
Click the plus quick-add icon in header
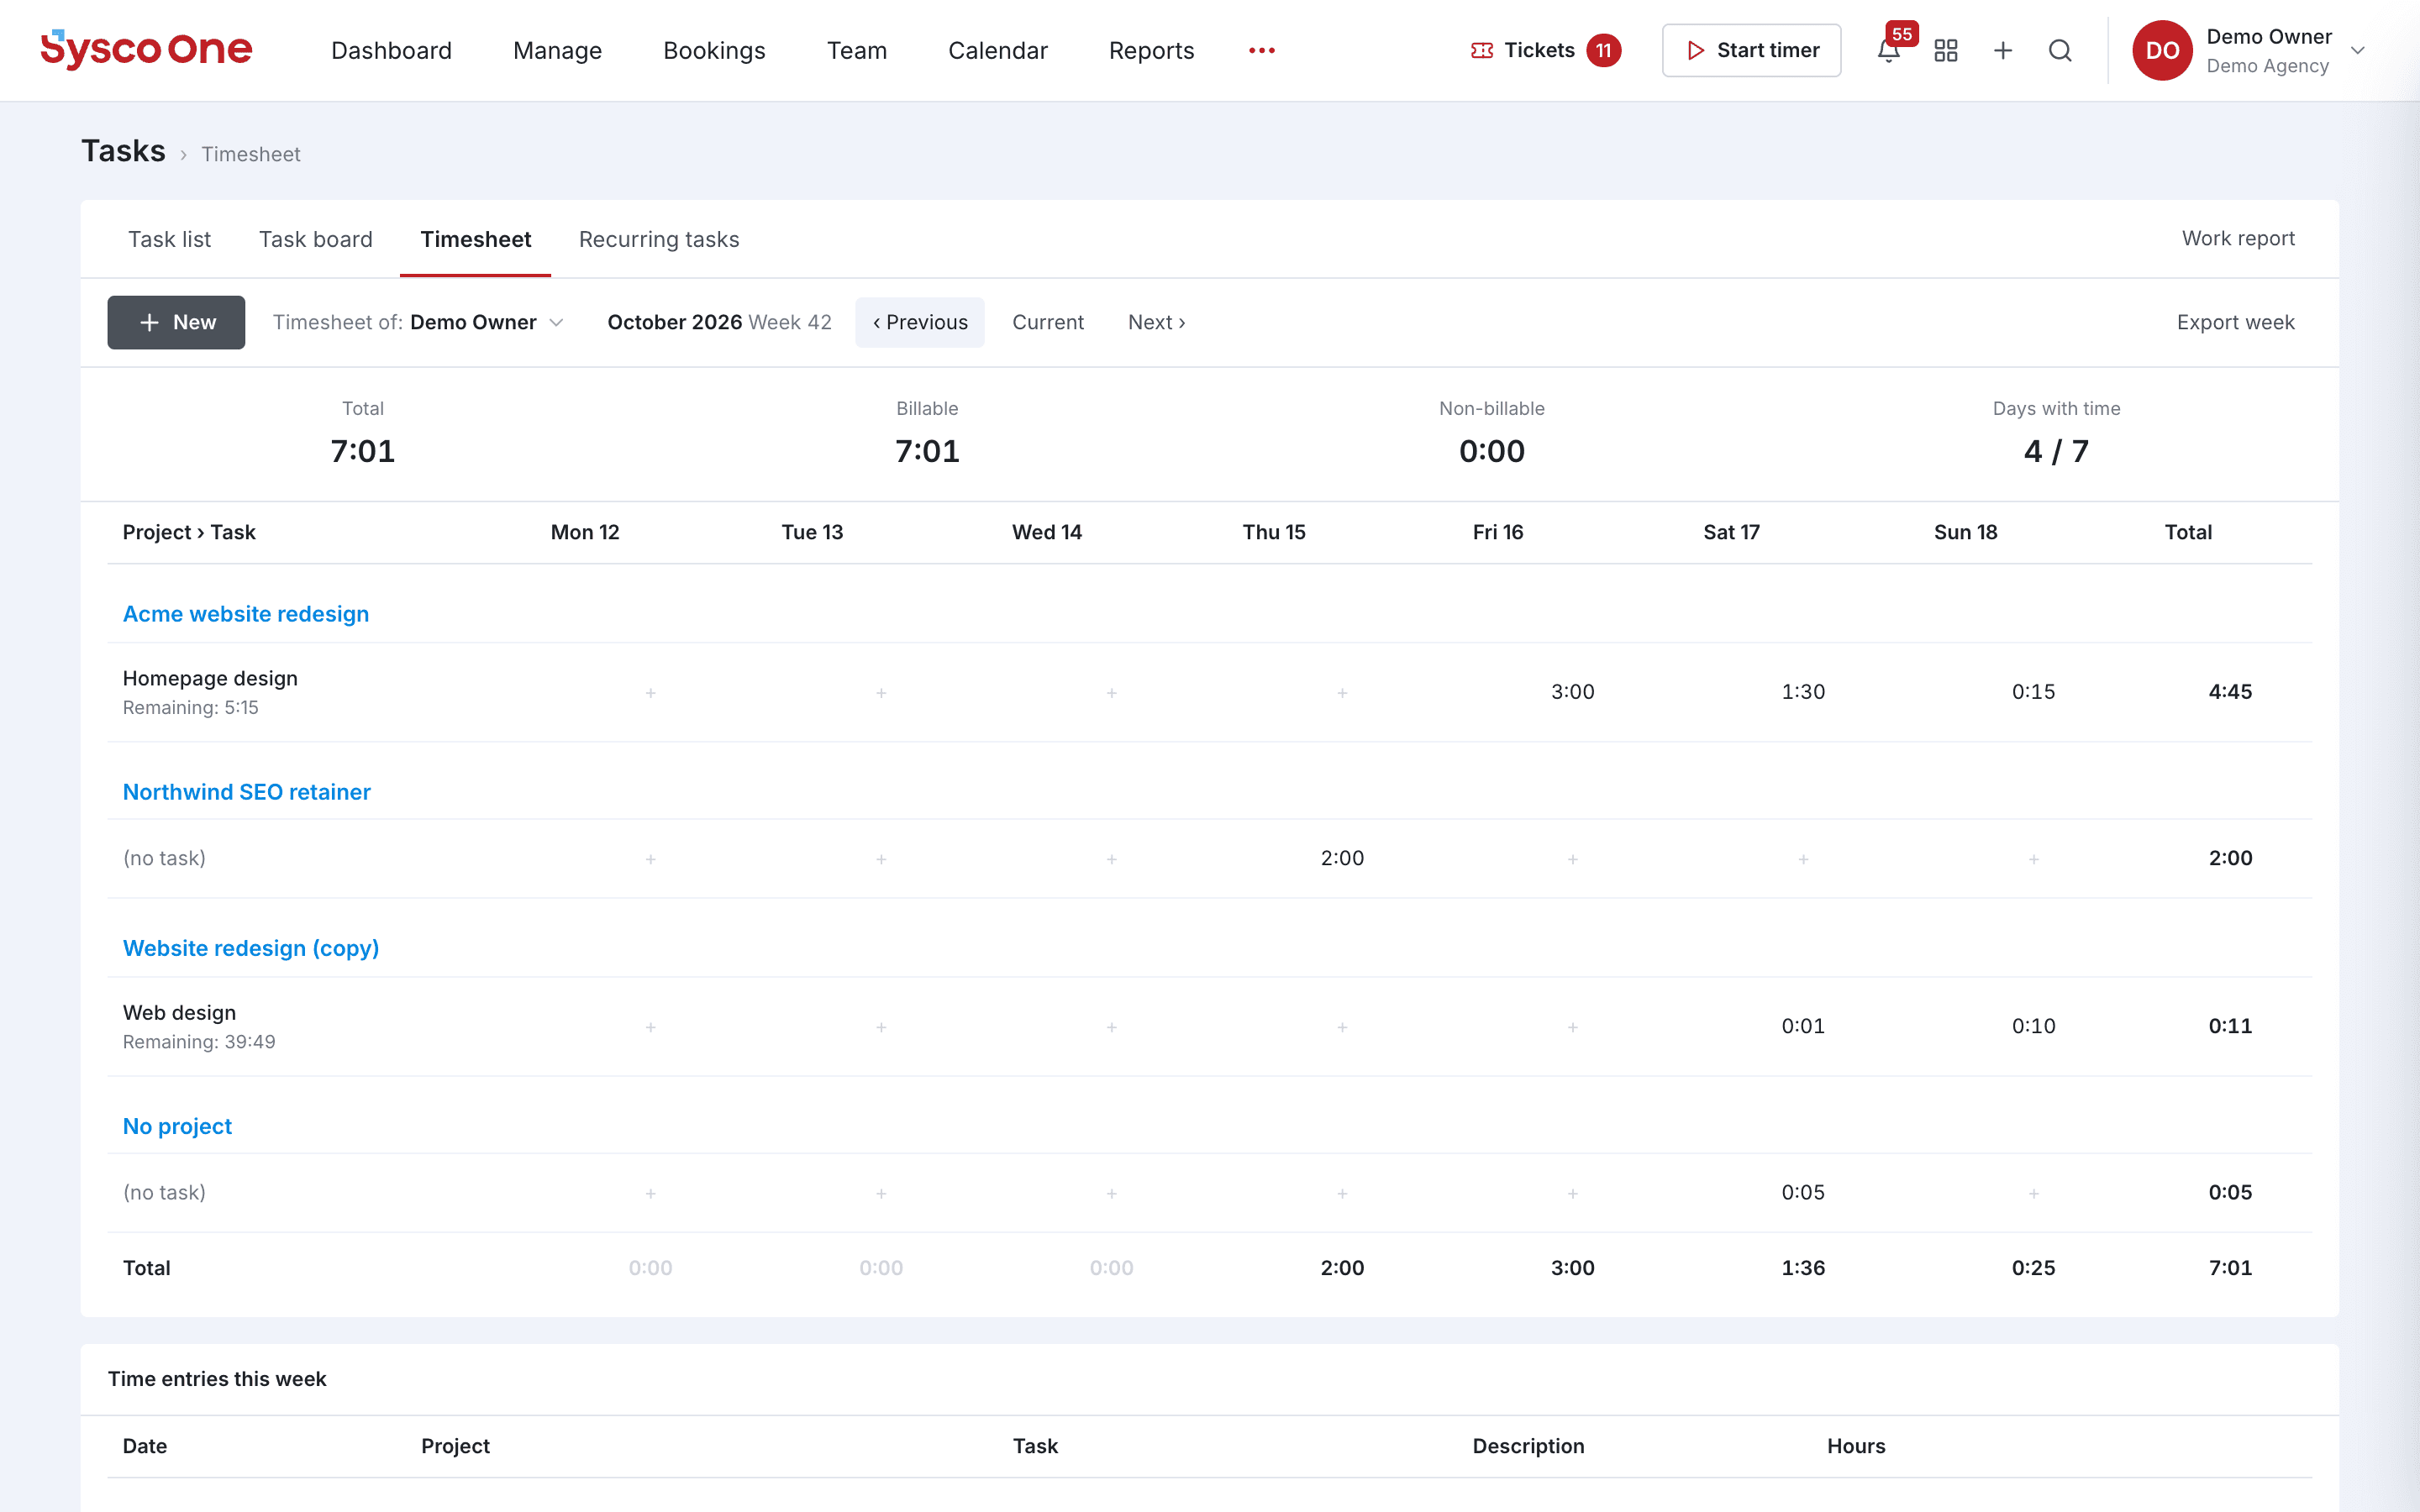2003,50
